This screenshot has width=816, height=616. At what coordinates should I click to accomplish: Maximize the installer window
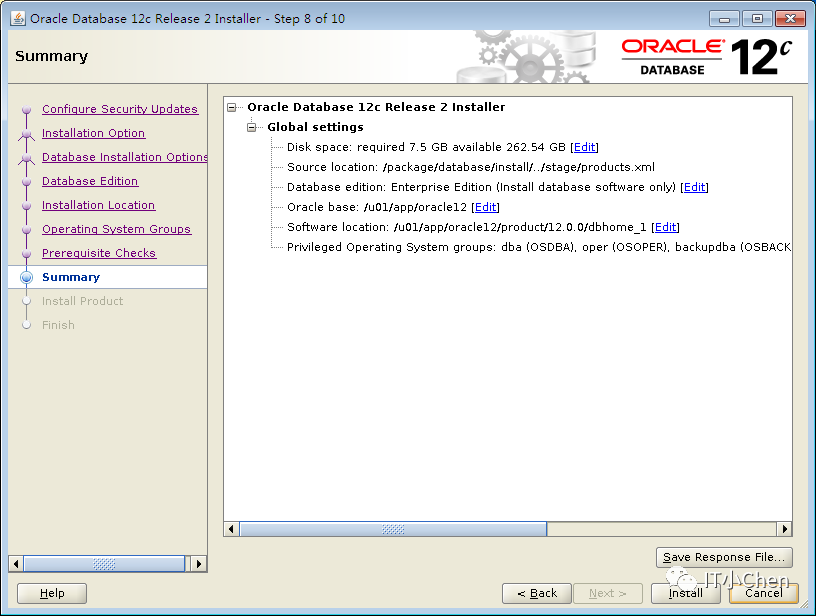point(757,19)
